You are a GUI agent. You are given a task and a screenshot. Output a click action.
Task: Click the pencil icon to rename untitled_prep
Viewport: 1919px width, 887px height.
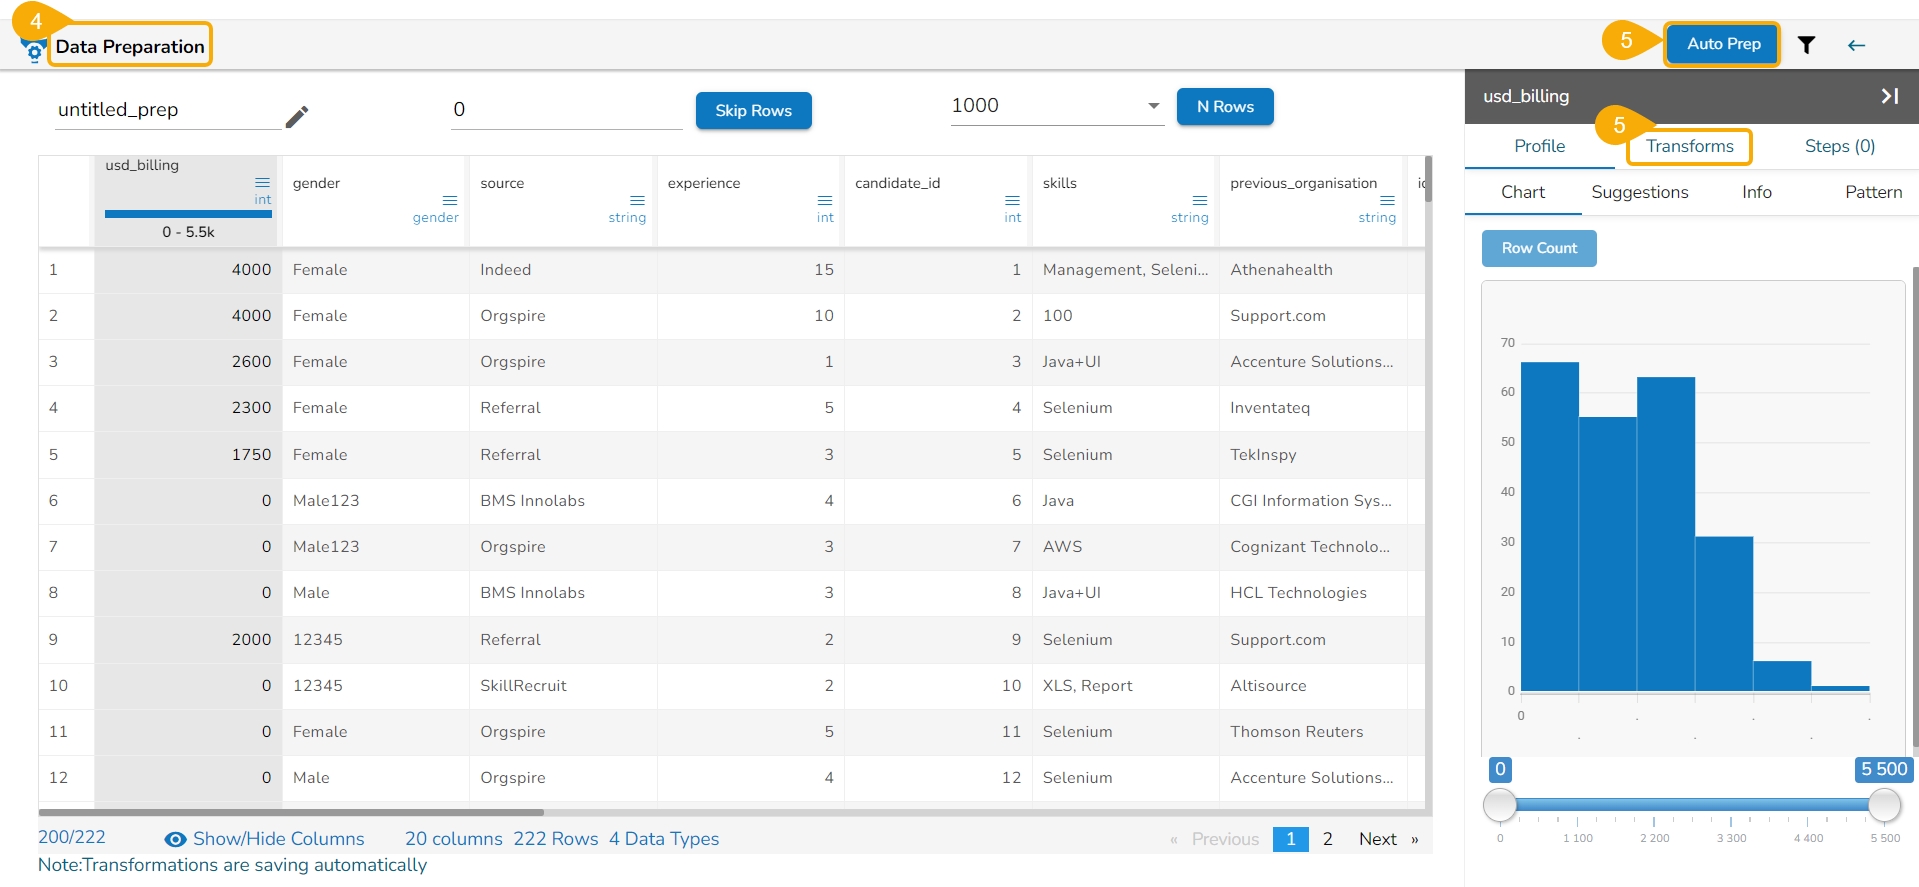coord(296,117)
